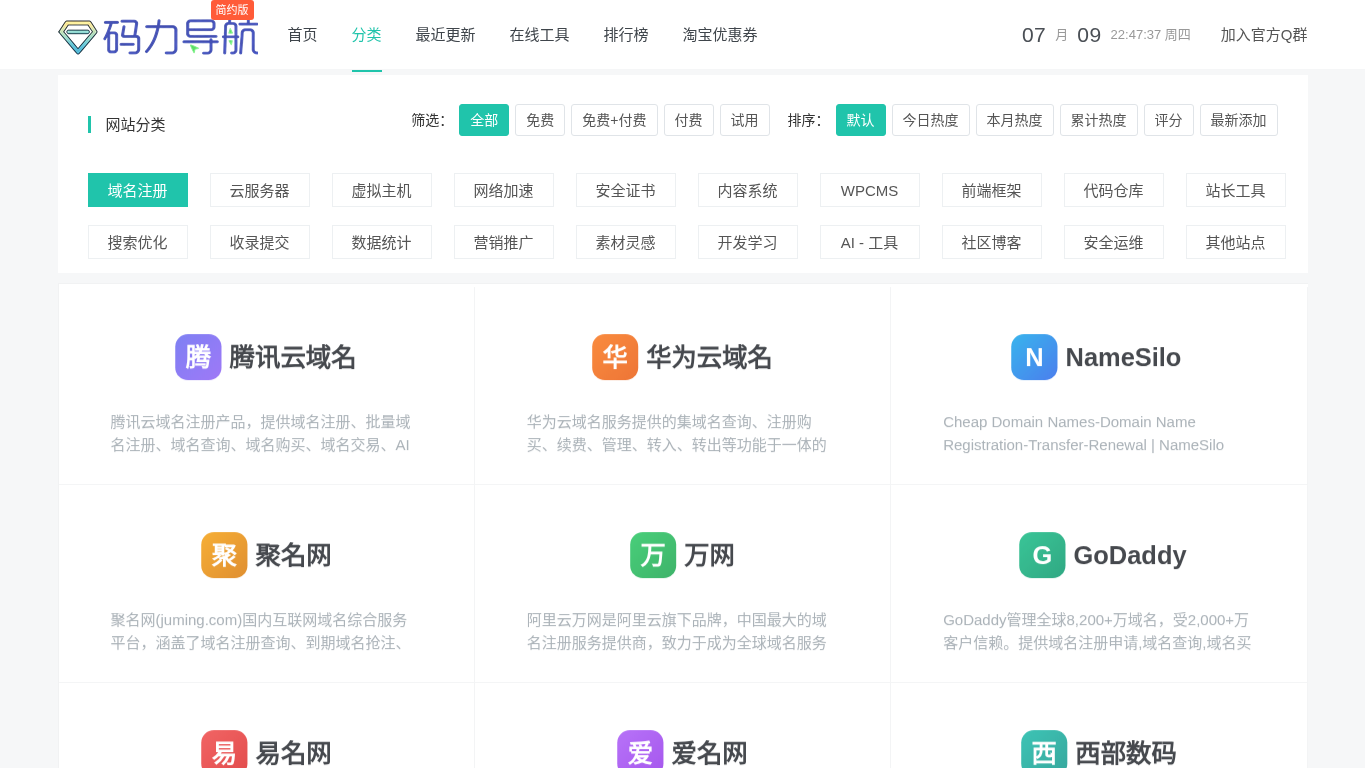Select the 安全运维 category
The image size is (1365, 768).
point(1114,242)
